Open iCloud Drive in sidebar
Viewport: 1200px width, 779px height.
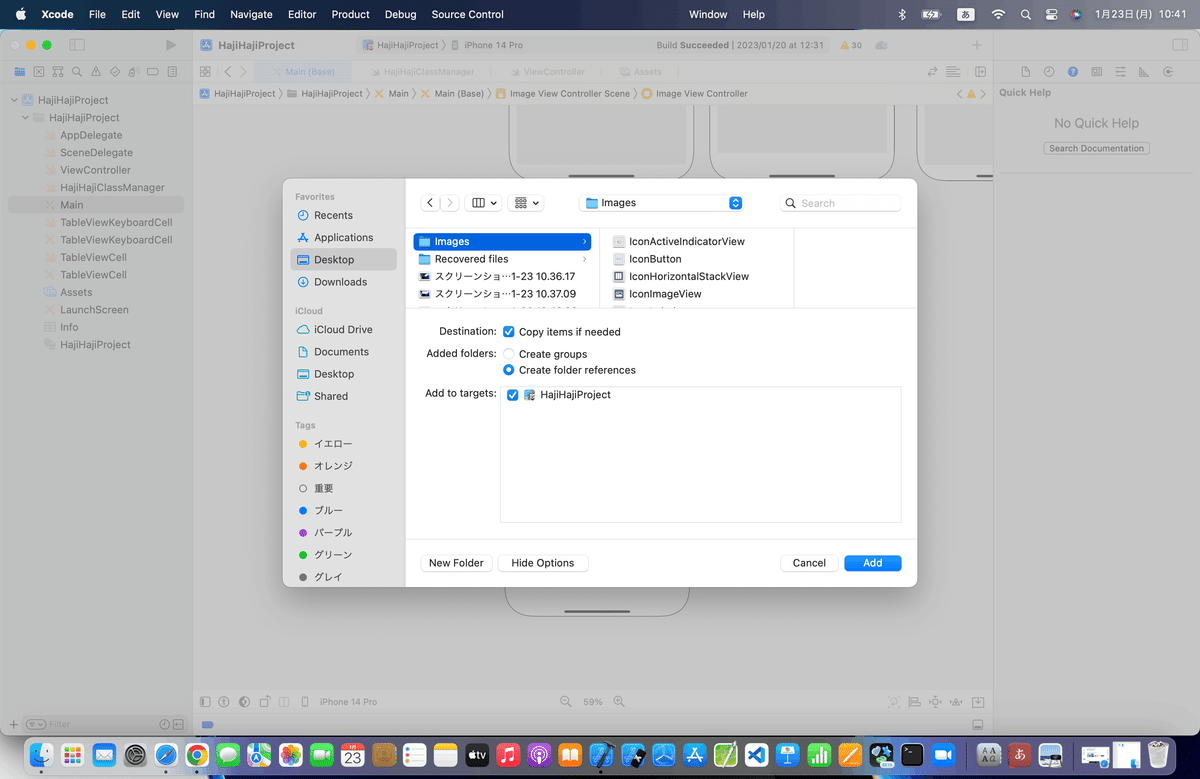point(343,329)
